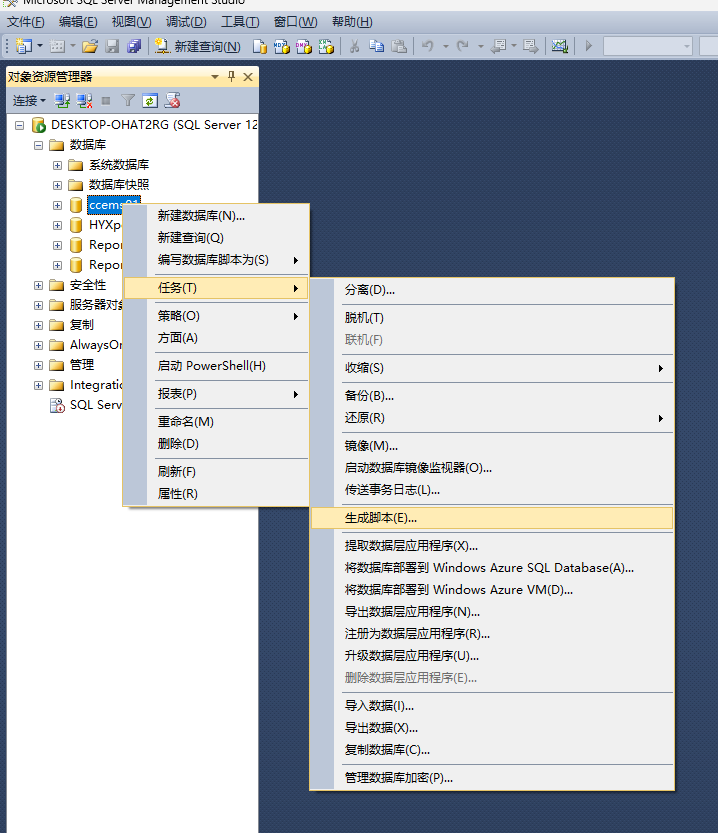Choose 启动 PowerShell(H)
Screen dimensions: 718x833
tap(217, 366)
